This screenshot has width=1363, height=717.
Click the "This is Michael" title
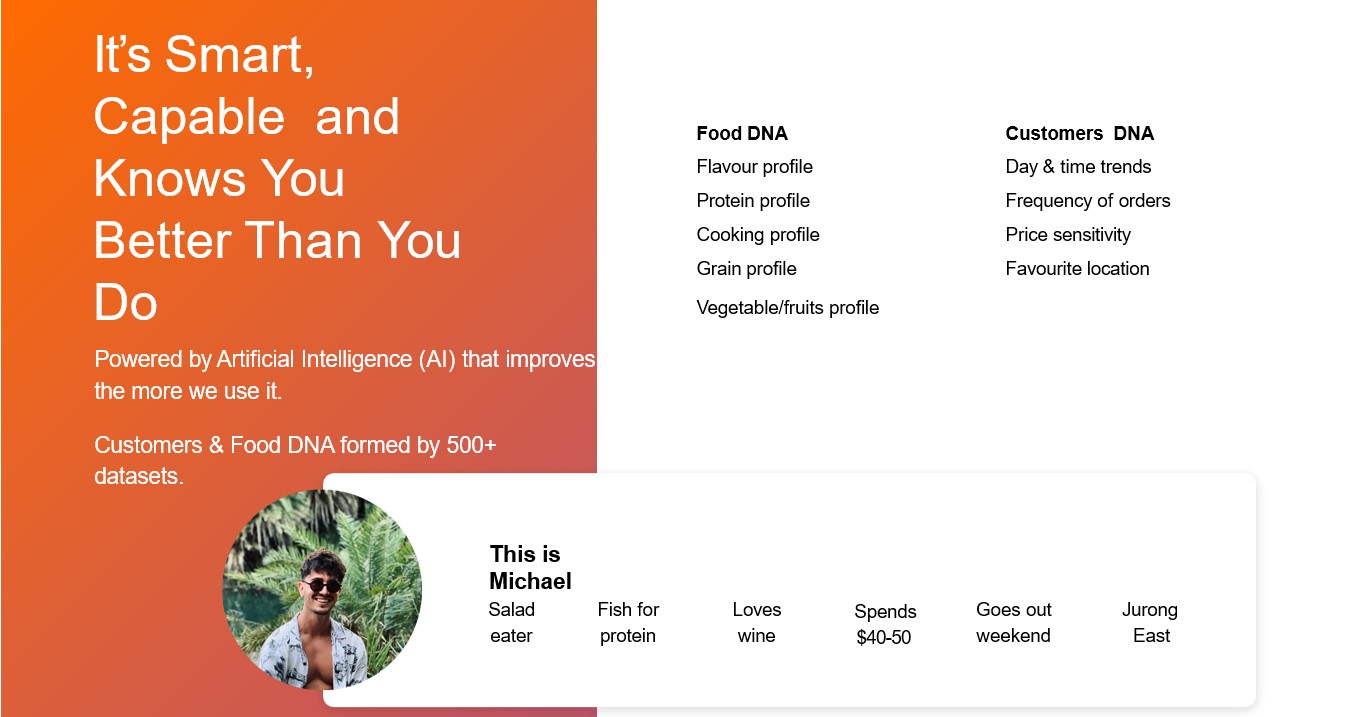click(530, 568)
